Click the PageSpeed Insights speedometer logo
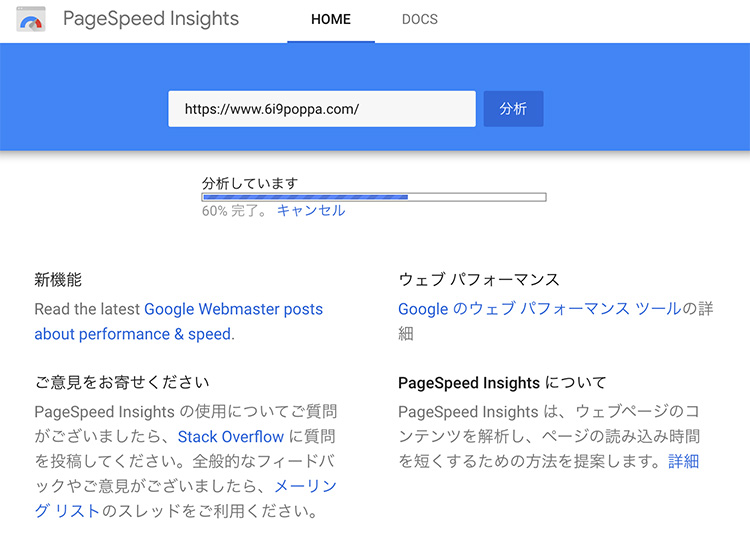Viewport: 750px width, 558px height. tap(31, 19)
